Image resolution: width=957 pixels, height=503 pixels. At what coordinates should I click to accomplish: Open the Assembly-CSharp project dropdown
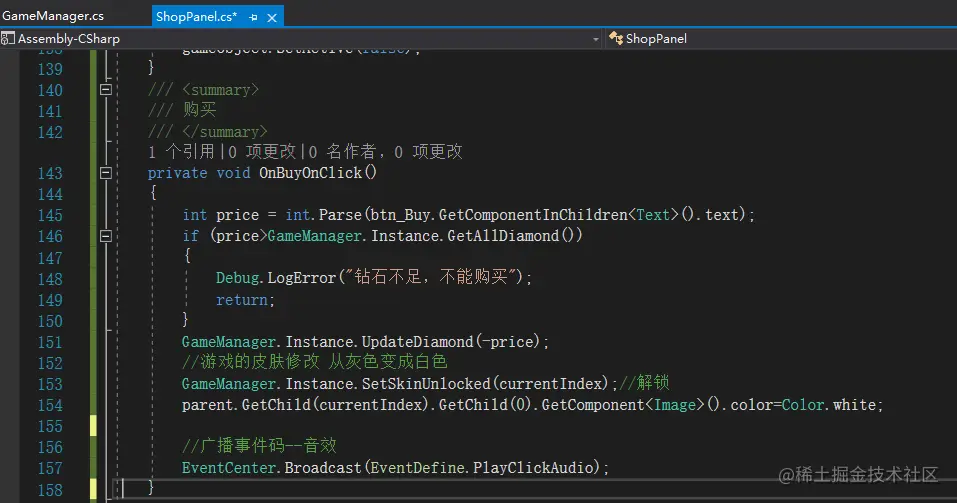pyautogui.click(x=596, y=39)
